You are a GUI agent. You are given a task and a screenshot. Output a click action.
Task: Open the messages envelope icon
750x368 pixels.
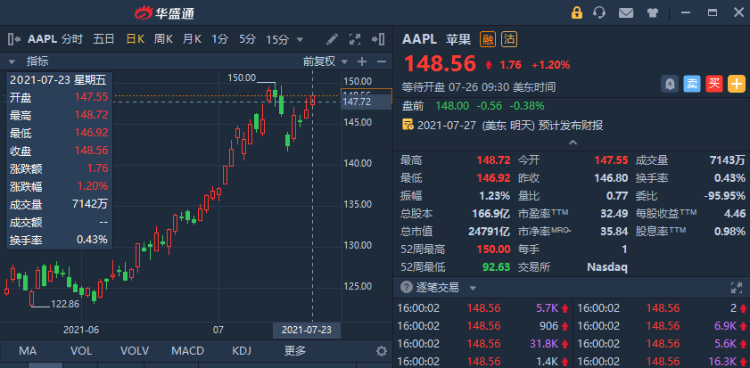pos(626,13)
